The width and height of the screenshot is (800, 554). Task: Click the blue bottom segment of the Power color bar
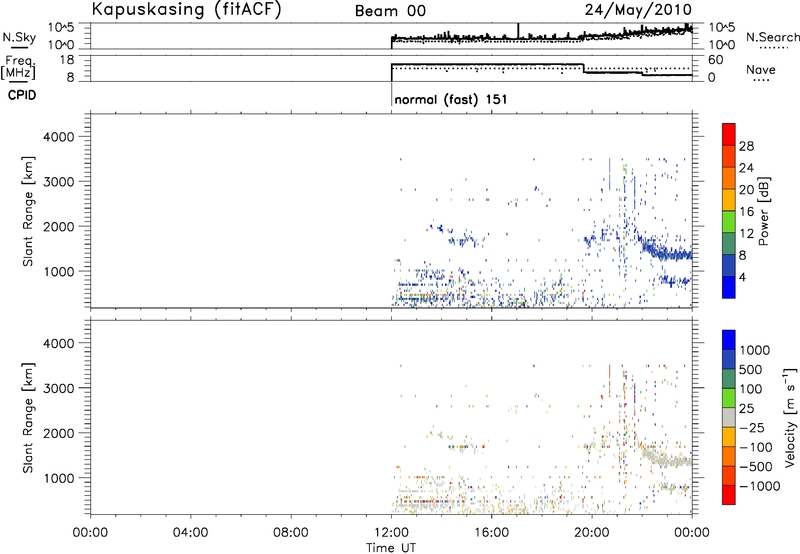[729, 287]
